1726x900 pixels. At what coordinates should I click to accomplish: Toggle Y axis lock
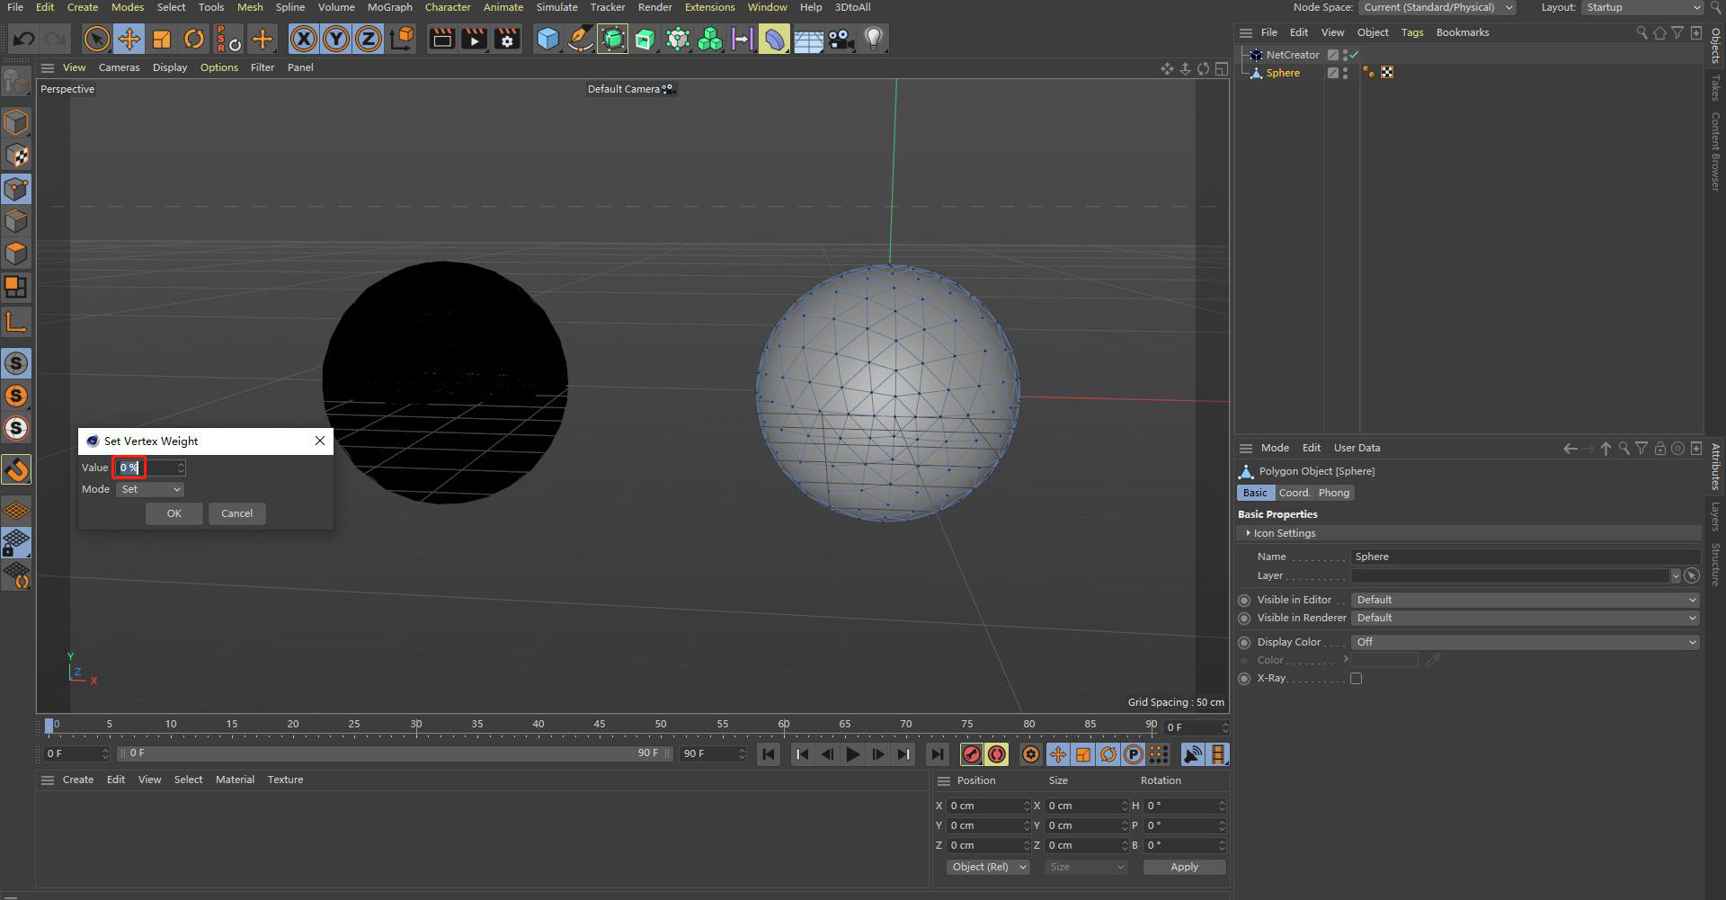[336, 39]
